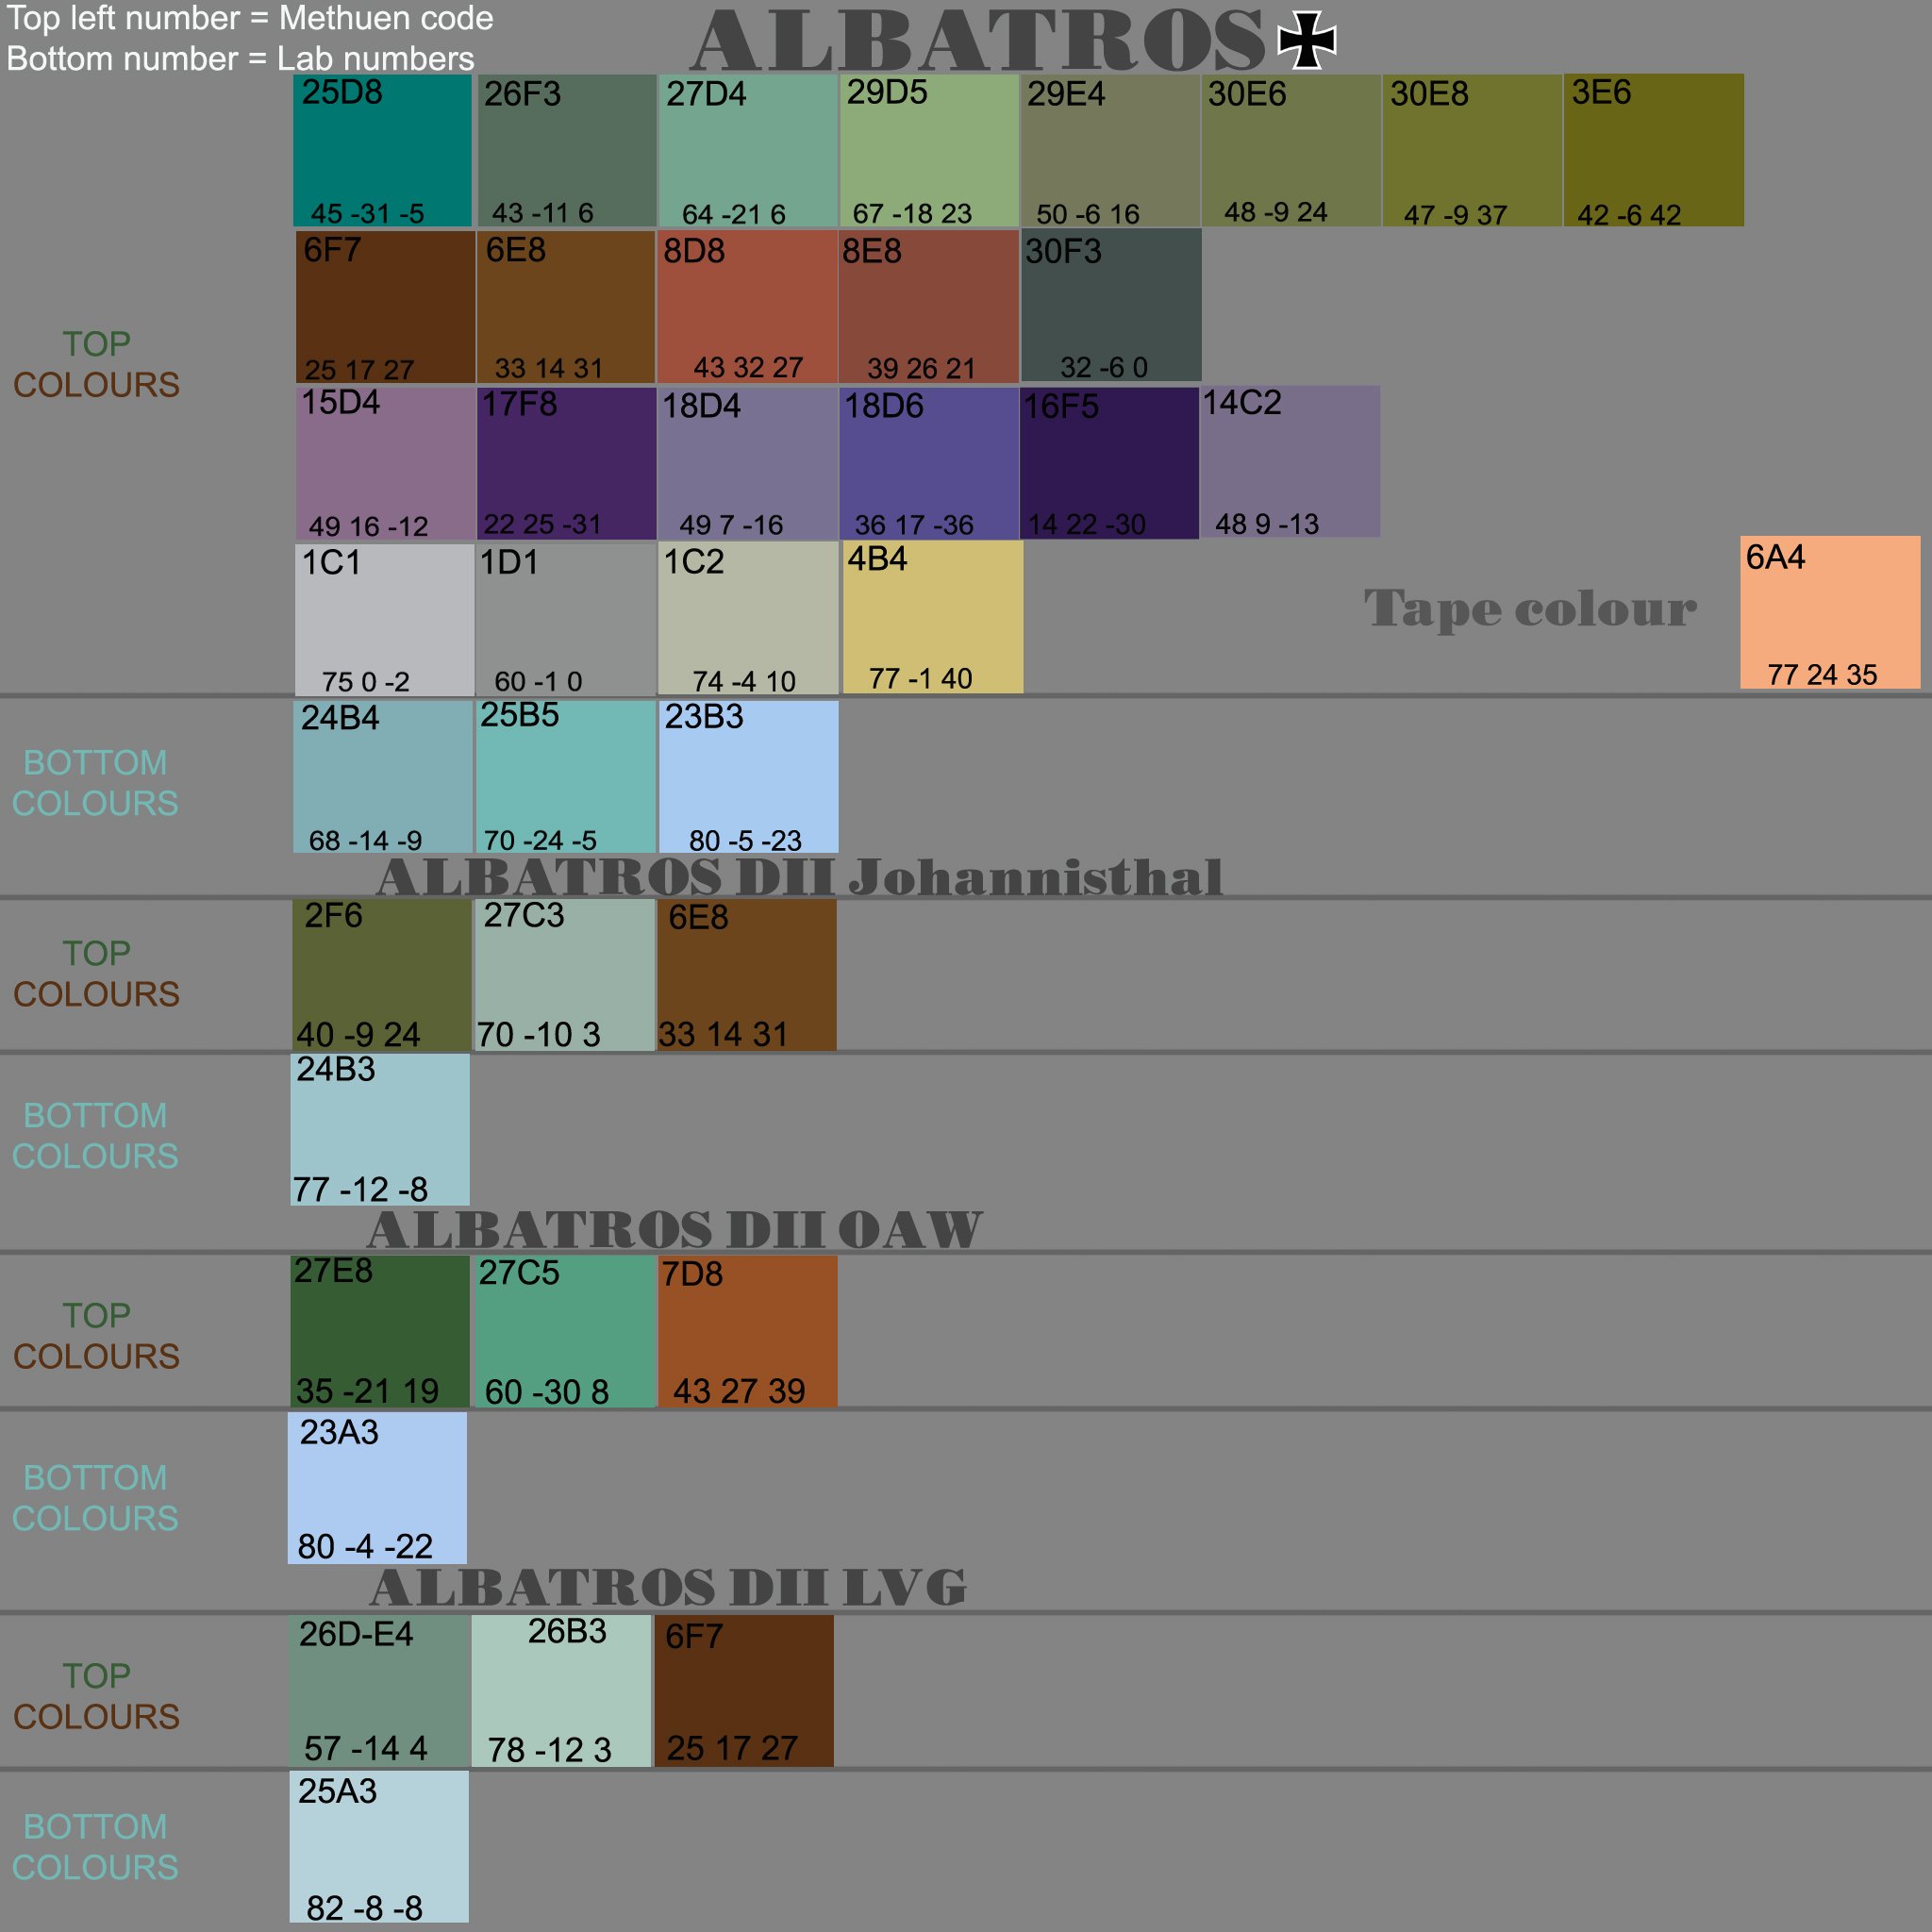Click the 'ALBATROS DII LVG' heading

pos(668,1588)
